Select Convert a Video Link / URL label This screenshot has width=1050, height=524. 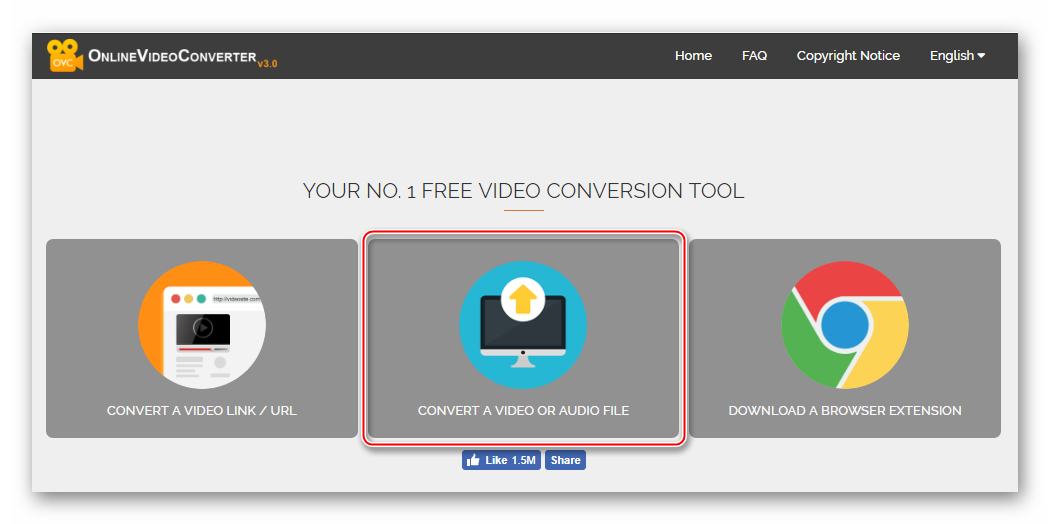(x=202, y=410)
